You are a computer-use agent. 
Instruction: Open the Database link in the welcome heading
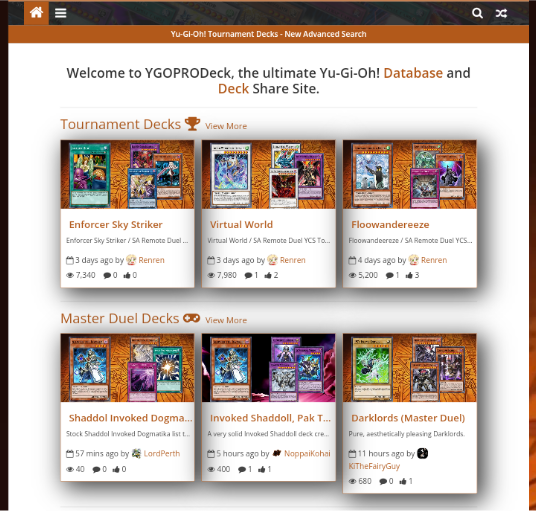point(413,73)
